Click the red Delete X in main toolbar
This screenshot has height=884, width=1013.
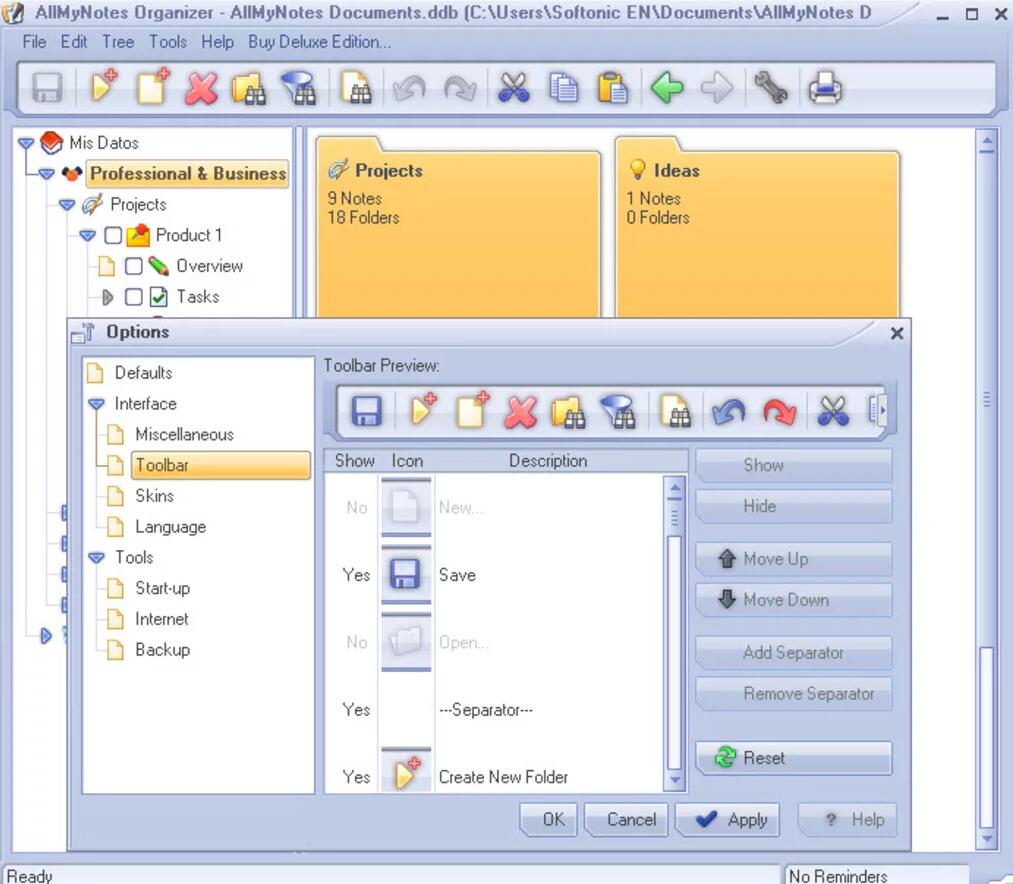201,88
